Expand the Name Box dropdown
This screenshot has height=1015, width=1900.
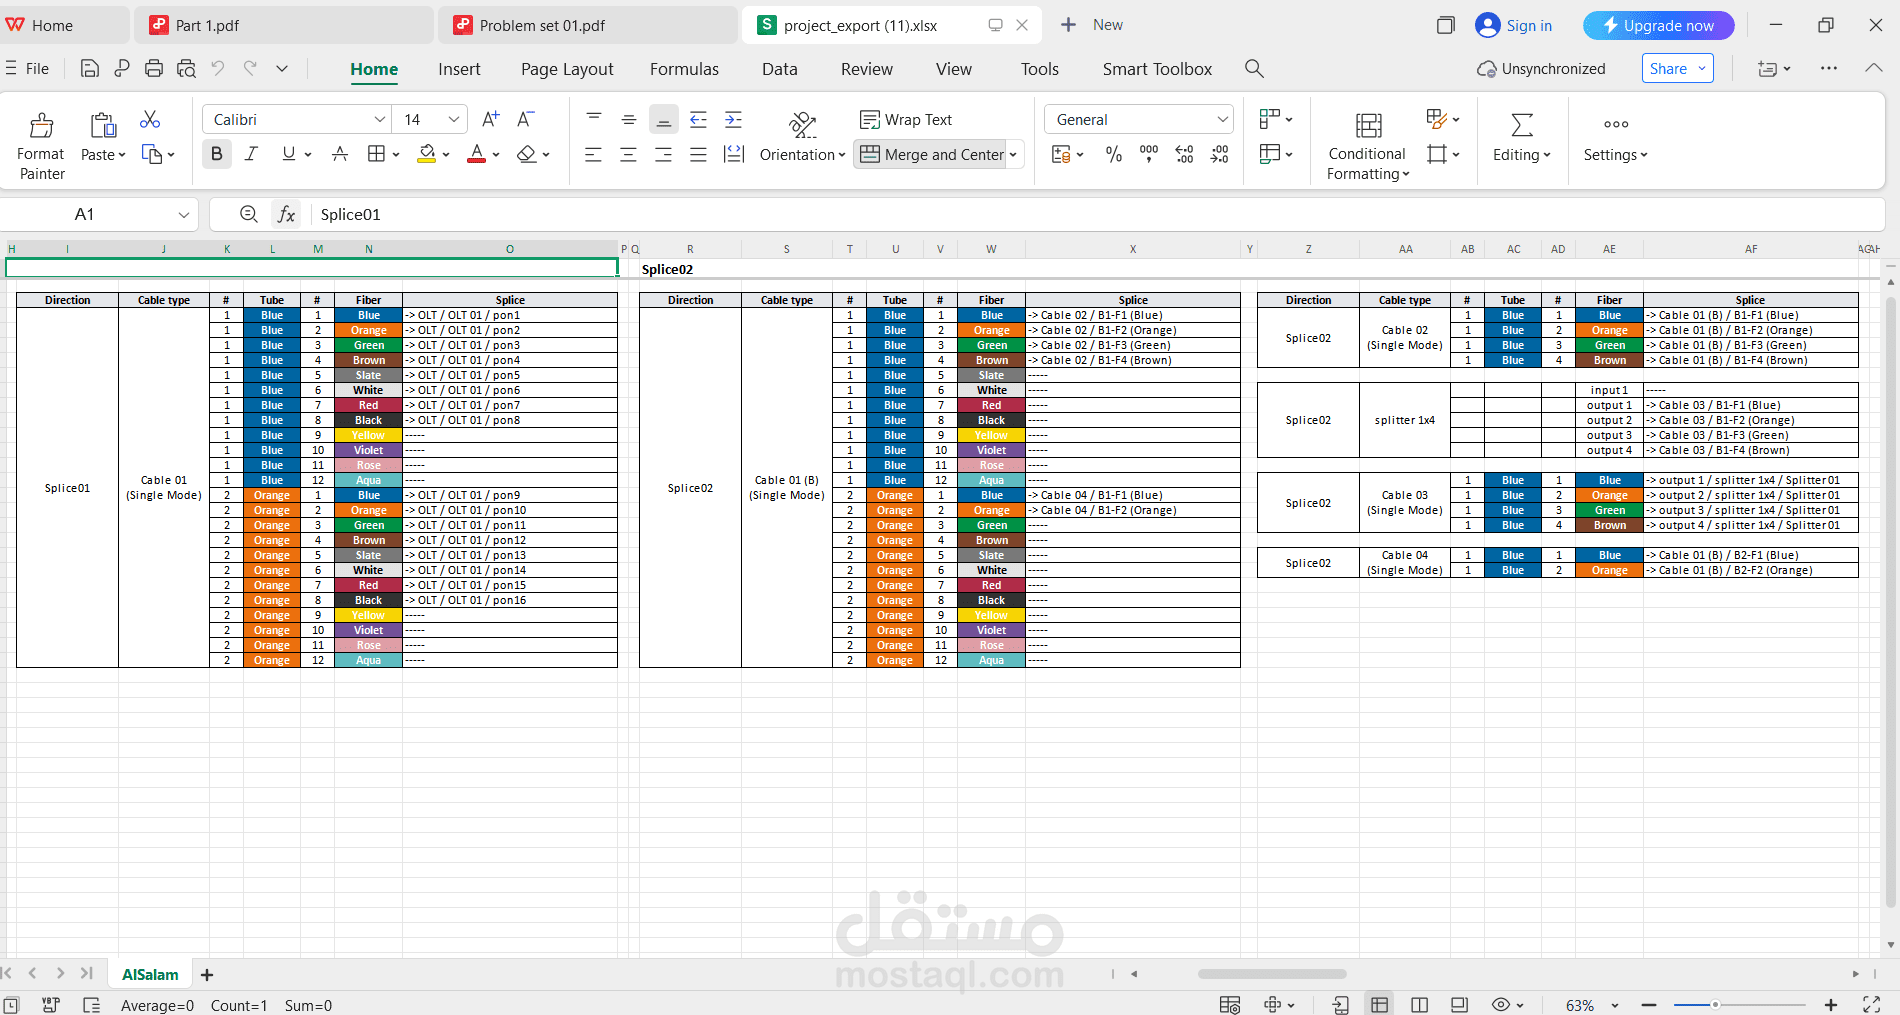coord(184,214)
